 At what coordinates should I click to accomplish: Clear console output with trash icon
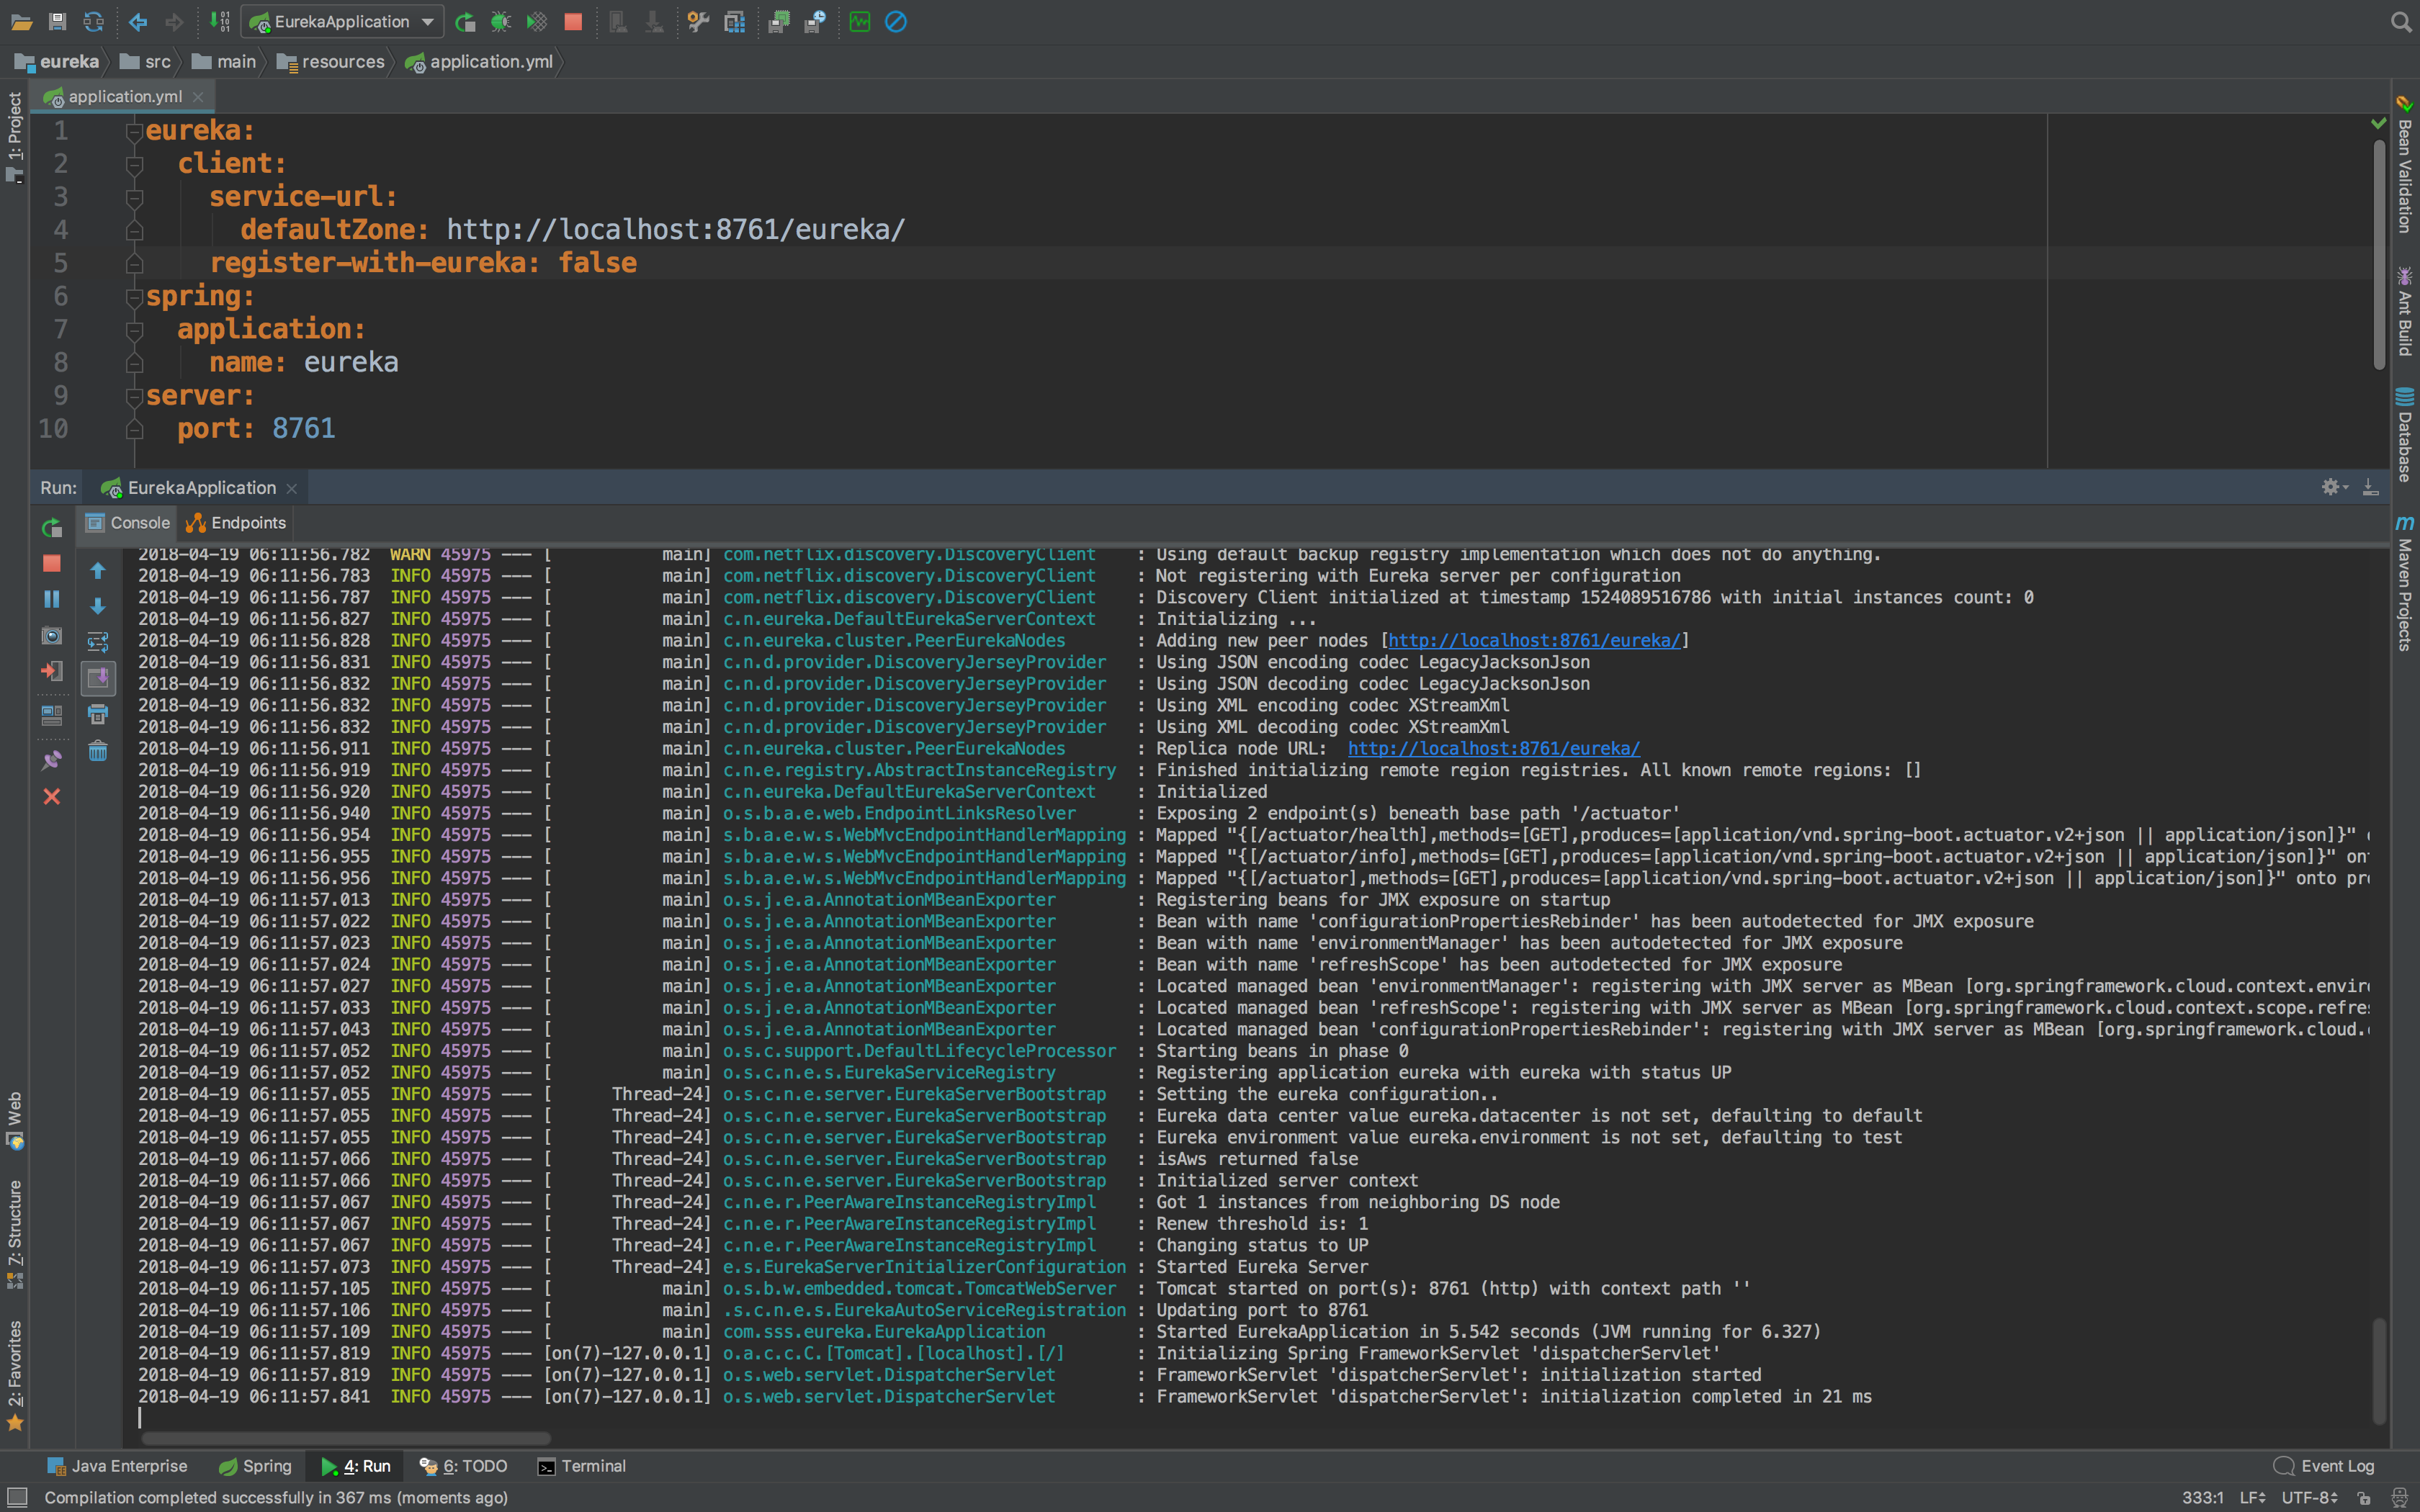click(x=98, y=751)
